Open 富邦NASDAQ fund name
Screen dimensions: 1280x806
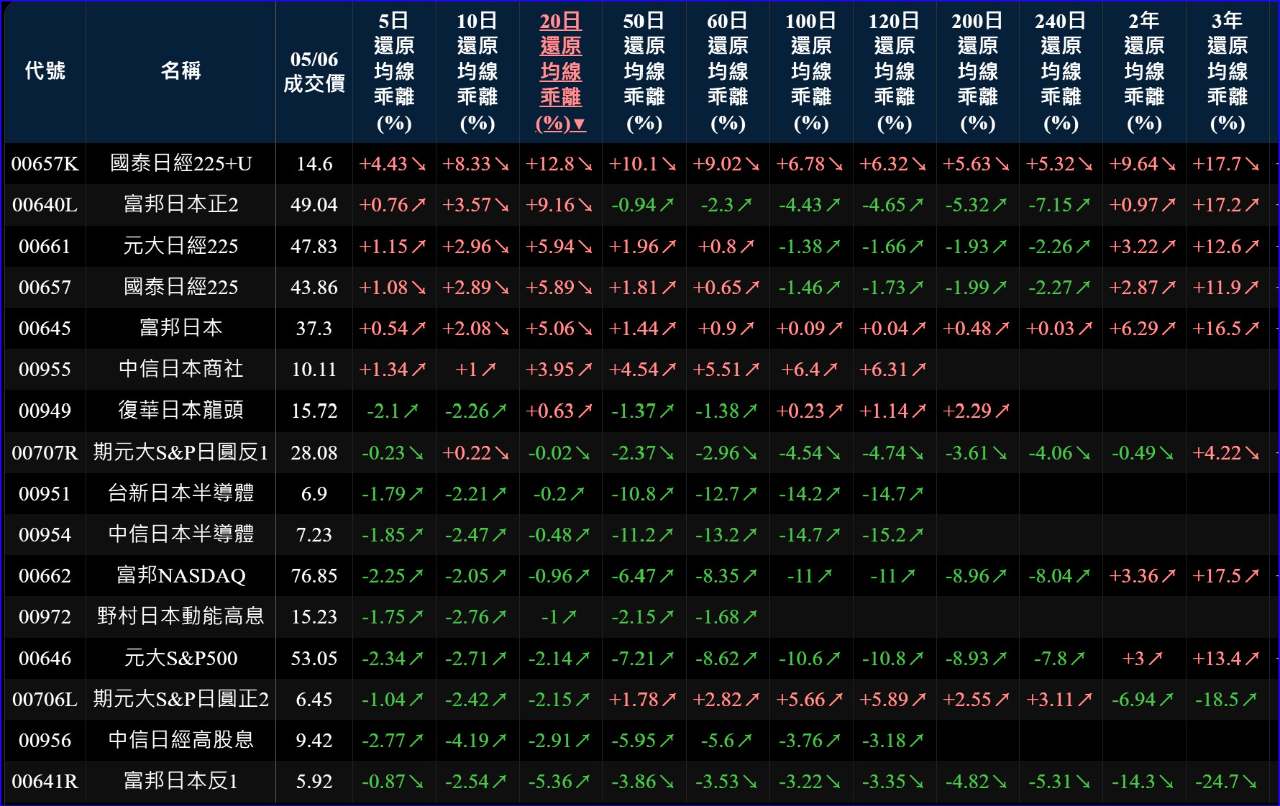[x=180, y=576]
